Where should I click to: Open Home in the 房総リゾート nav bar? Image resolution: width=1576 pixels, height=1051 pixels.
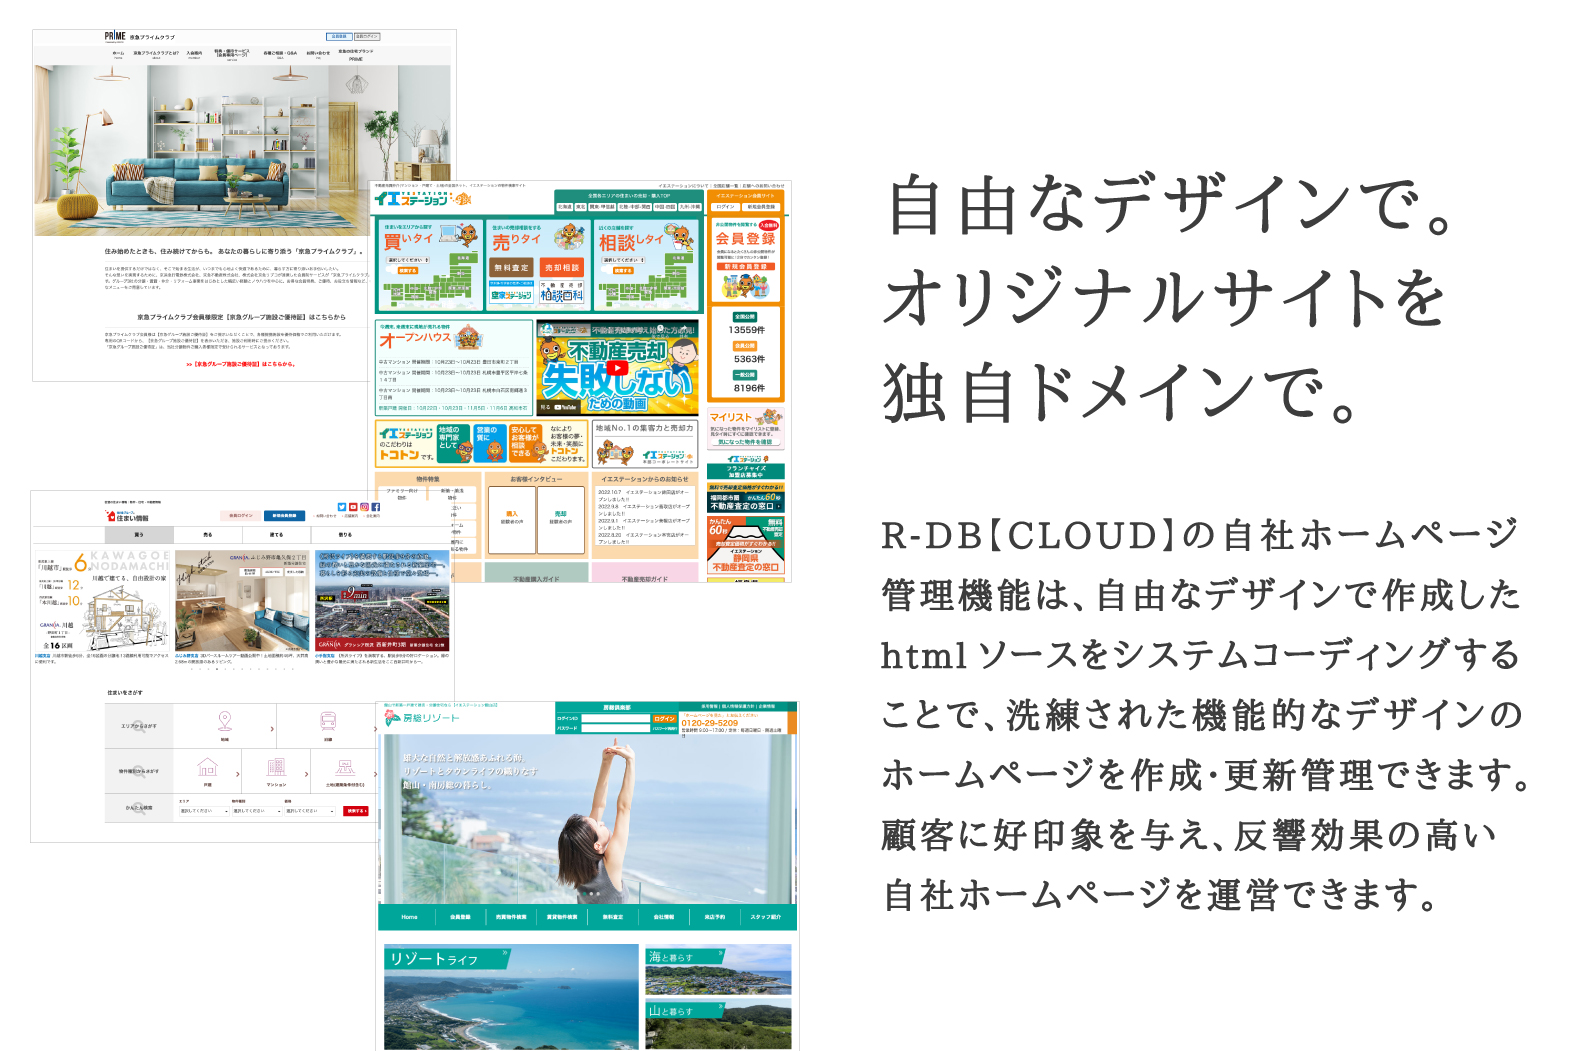409,917
